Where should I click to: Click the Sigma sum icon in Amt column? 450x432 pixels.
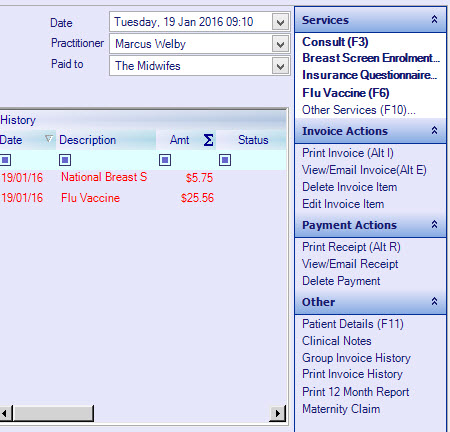coord(208,140)
